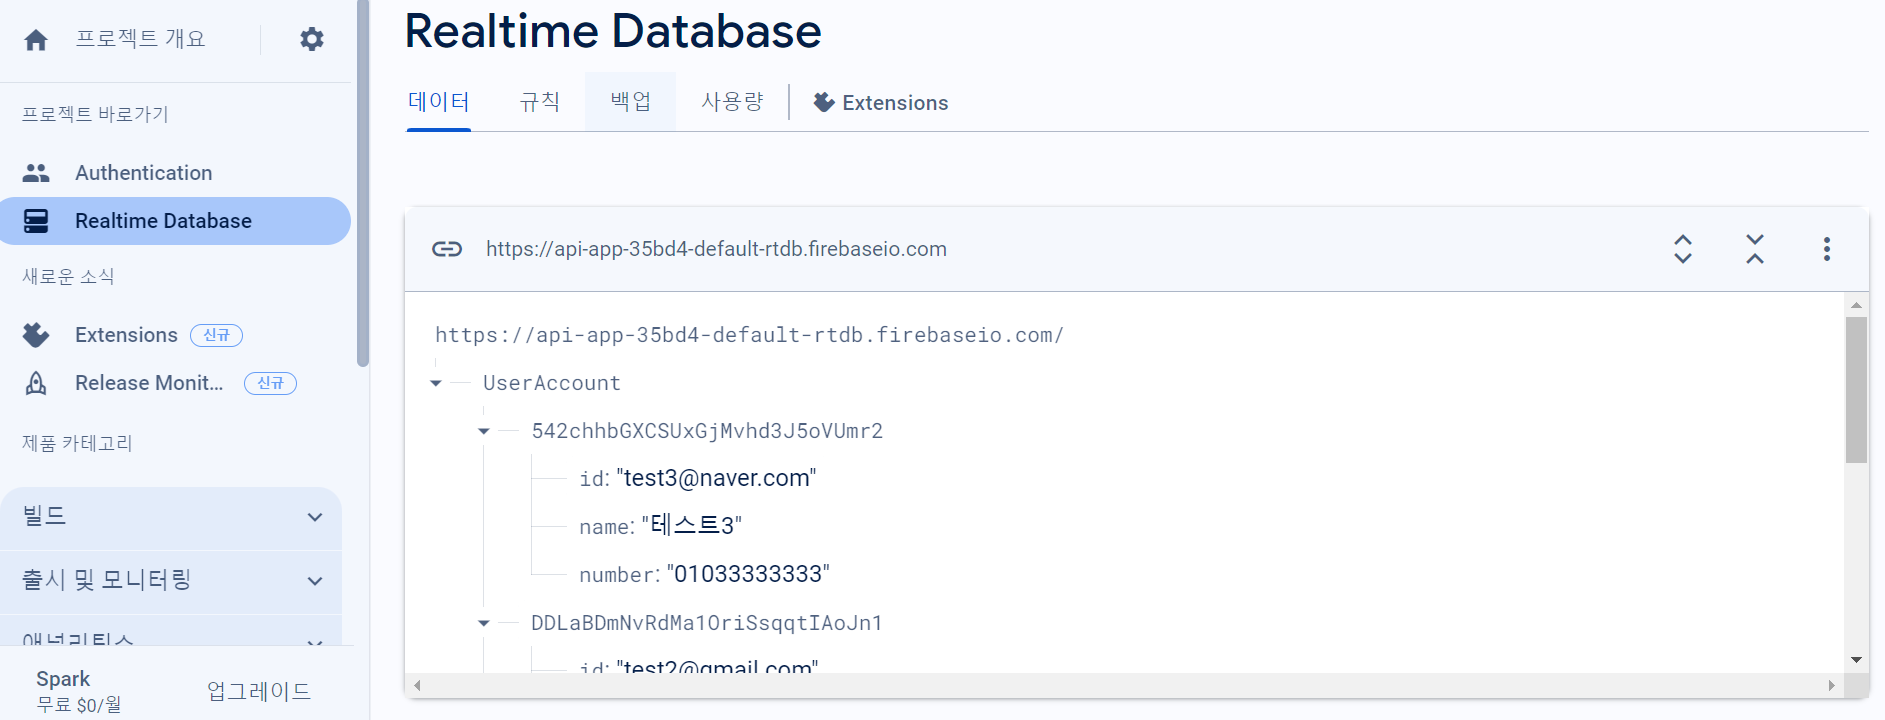The image size is (1885, 720).
Task: Click the Extensions puzzle icon in sidebar
Action: [x=36, y=335]
